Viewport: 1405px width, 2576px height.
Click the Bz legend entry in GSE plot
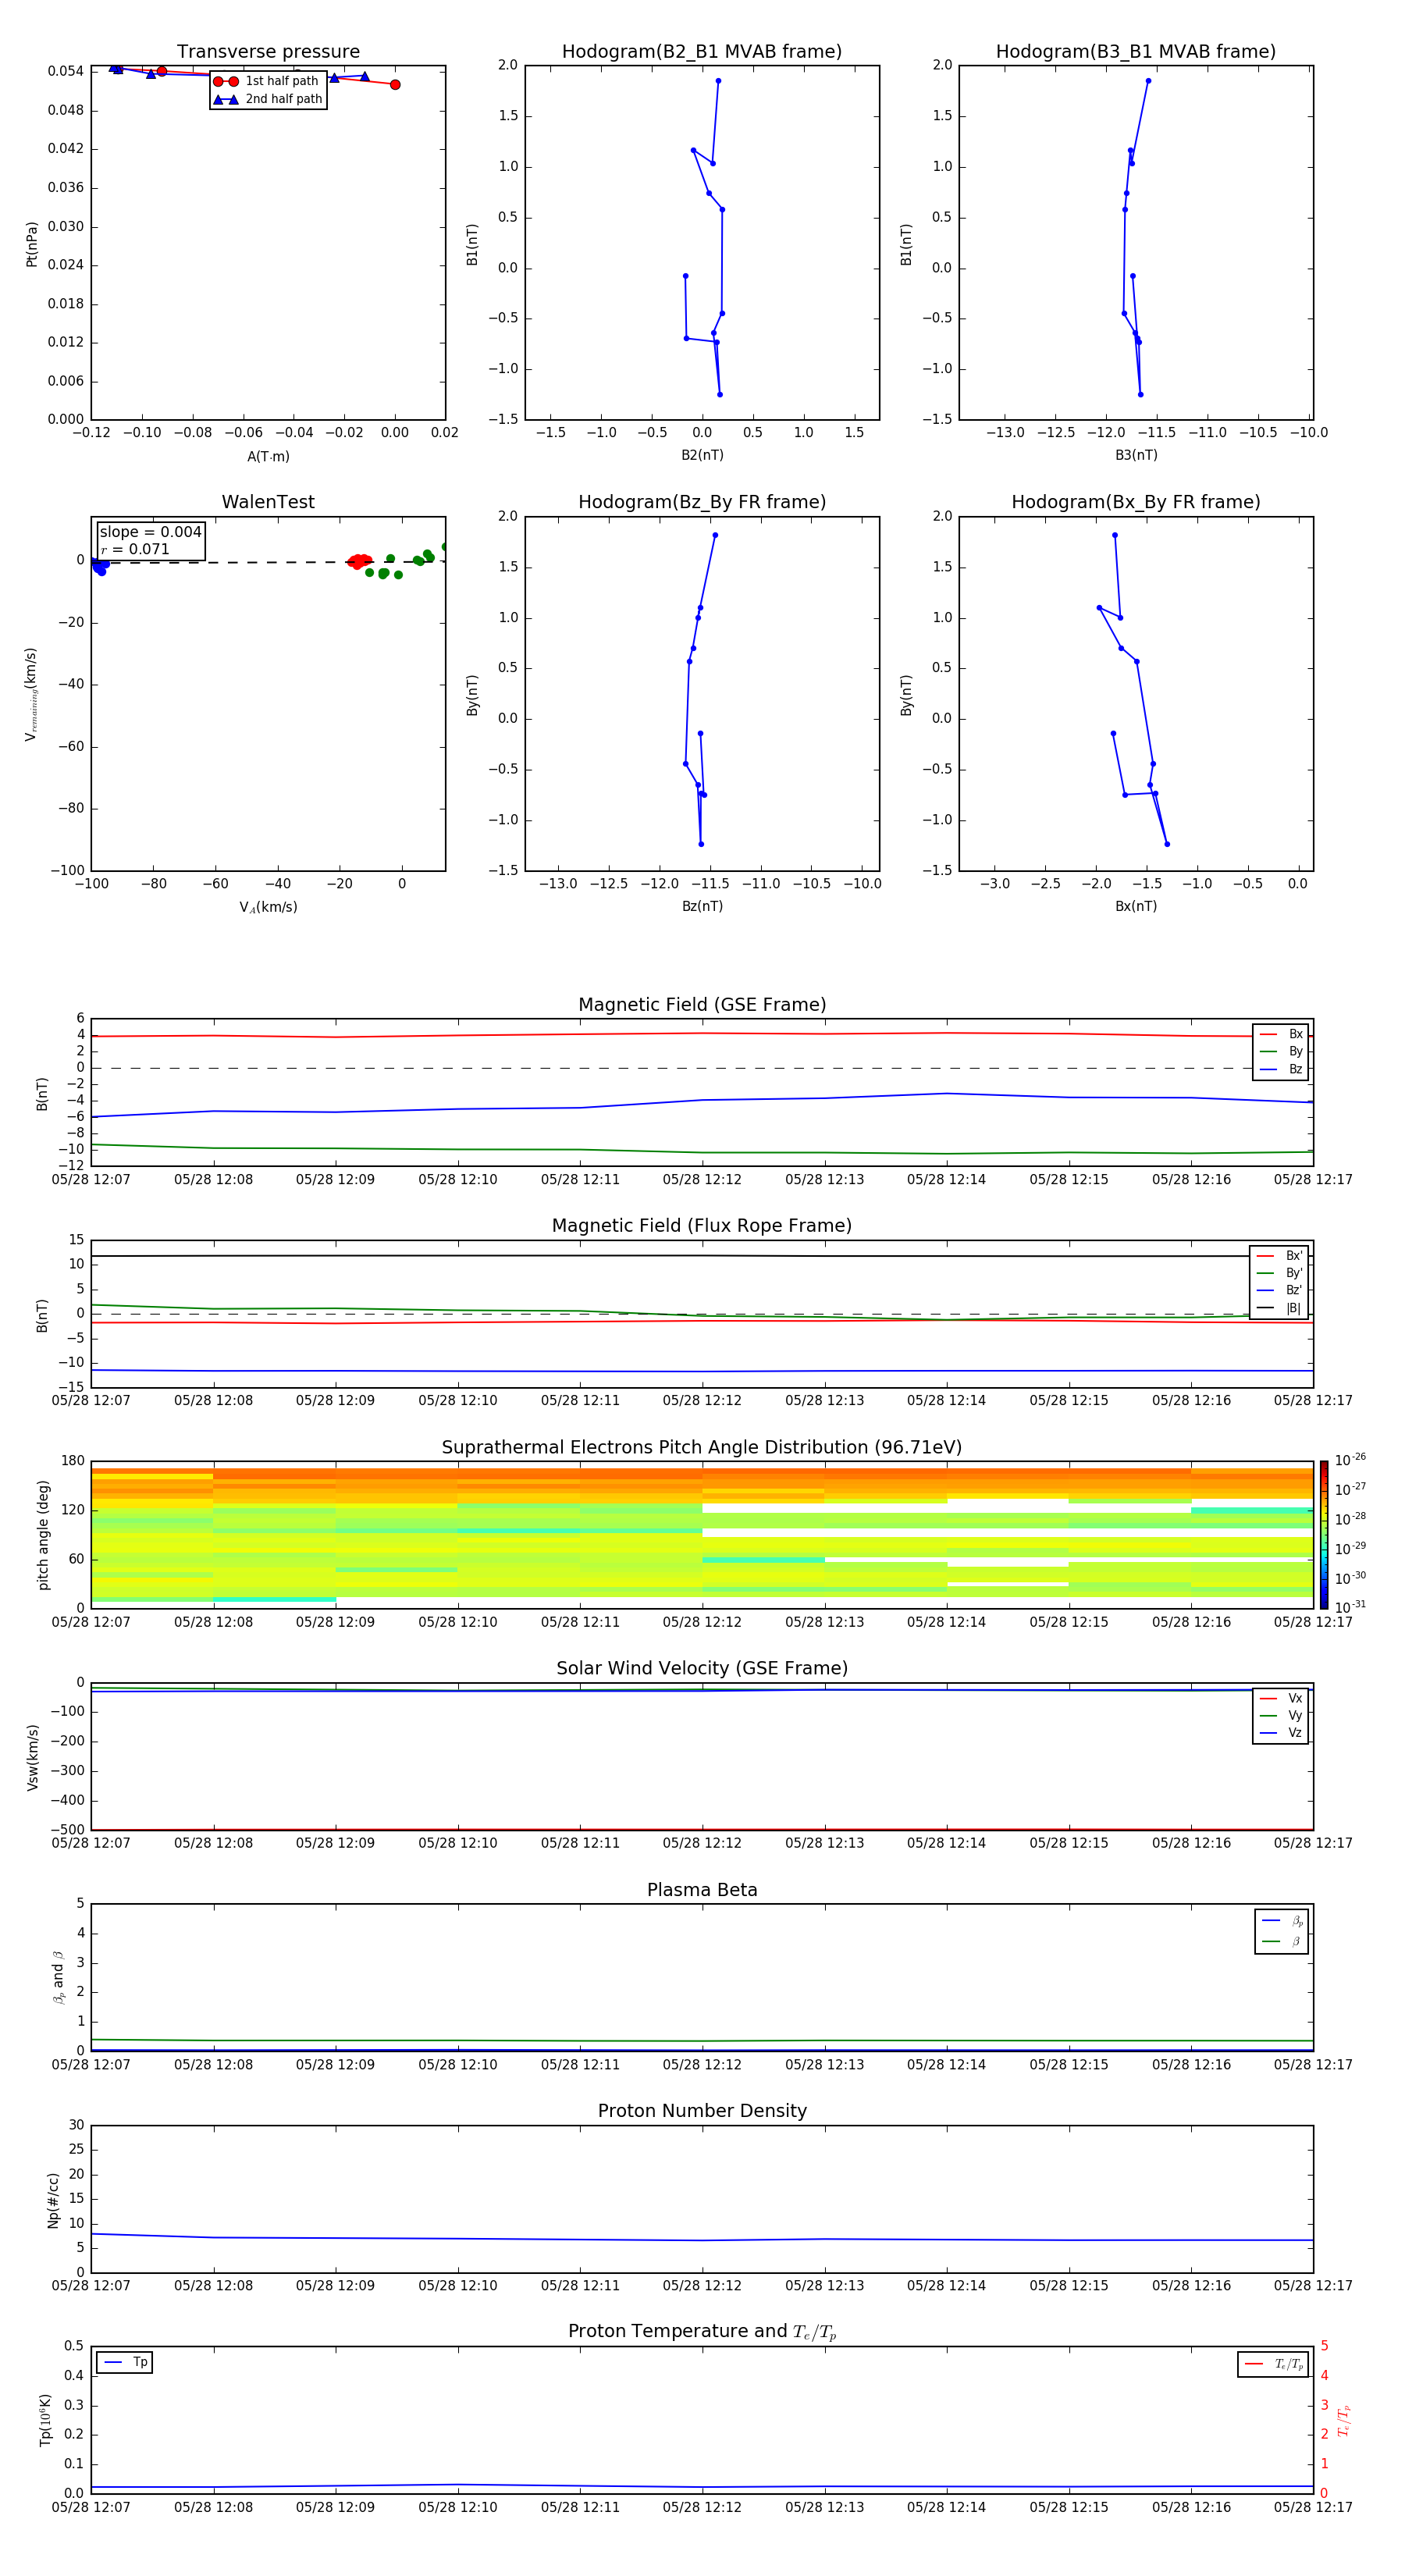pyautogui.click(x=1281, y=1069)
